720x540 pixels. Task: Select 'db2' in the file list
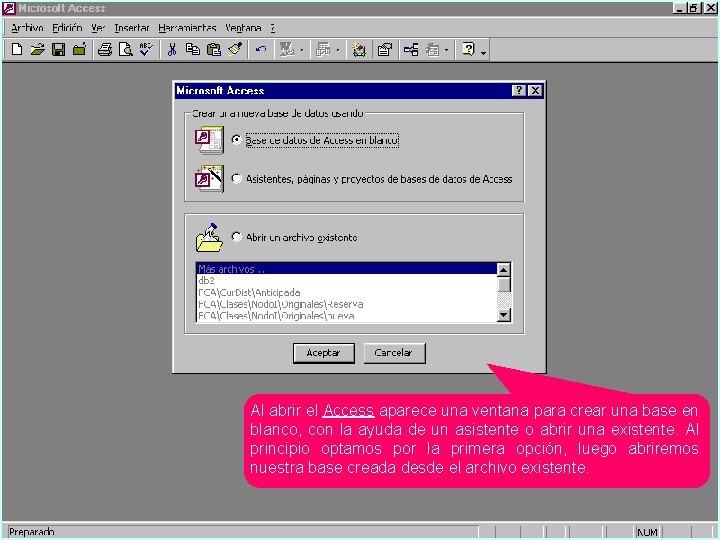click(347, 280)
